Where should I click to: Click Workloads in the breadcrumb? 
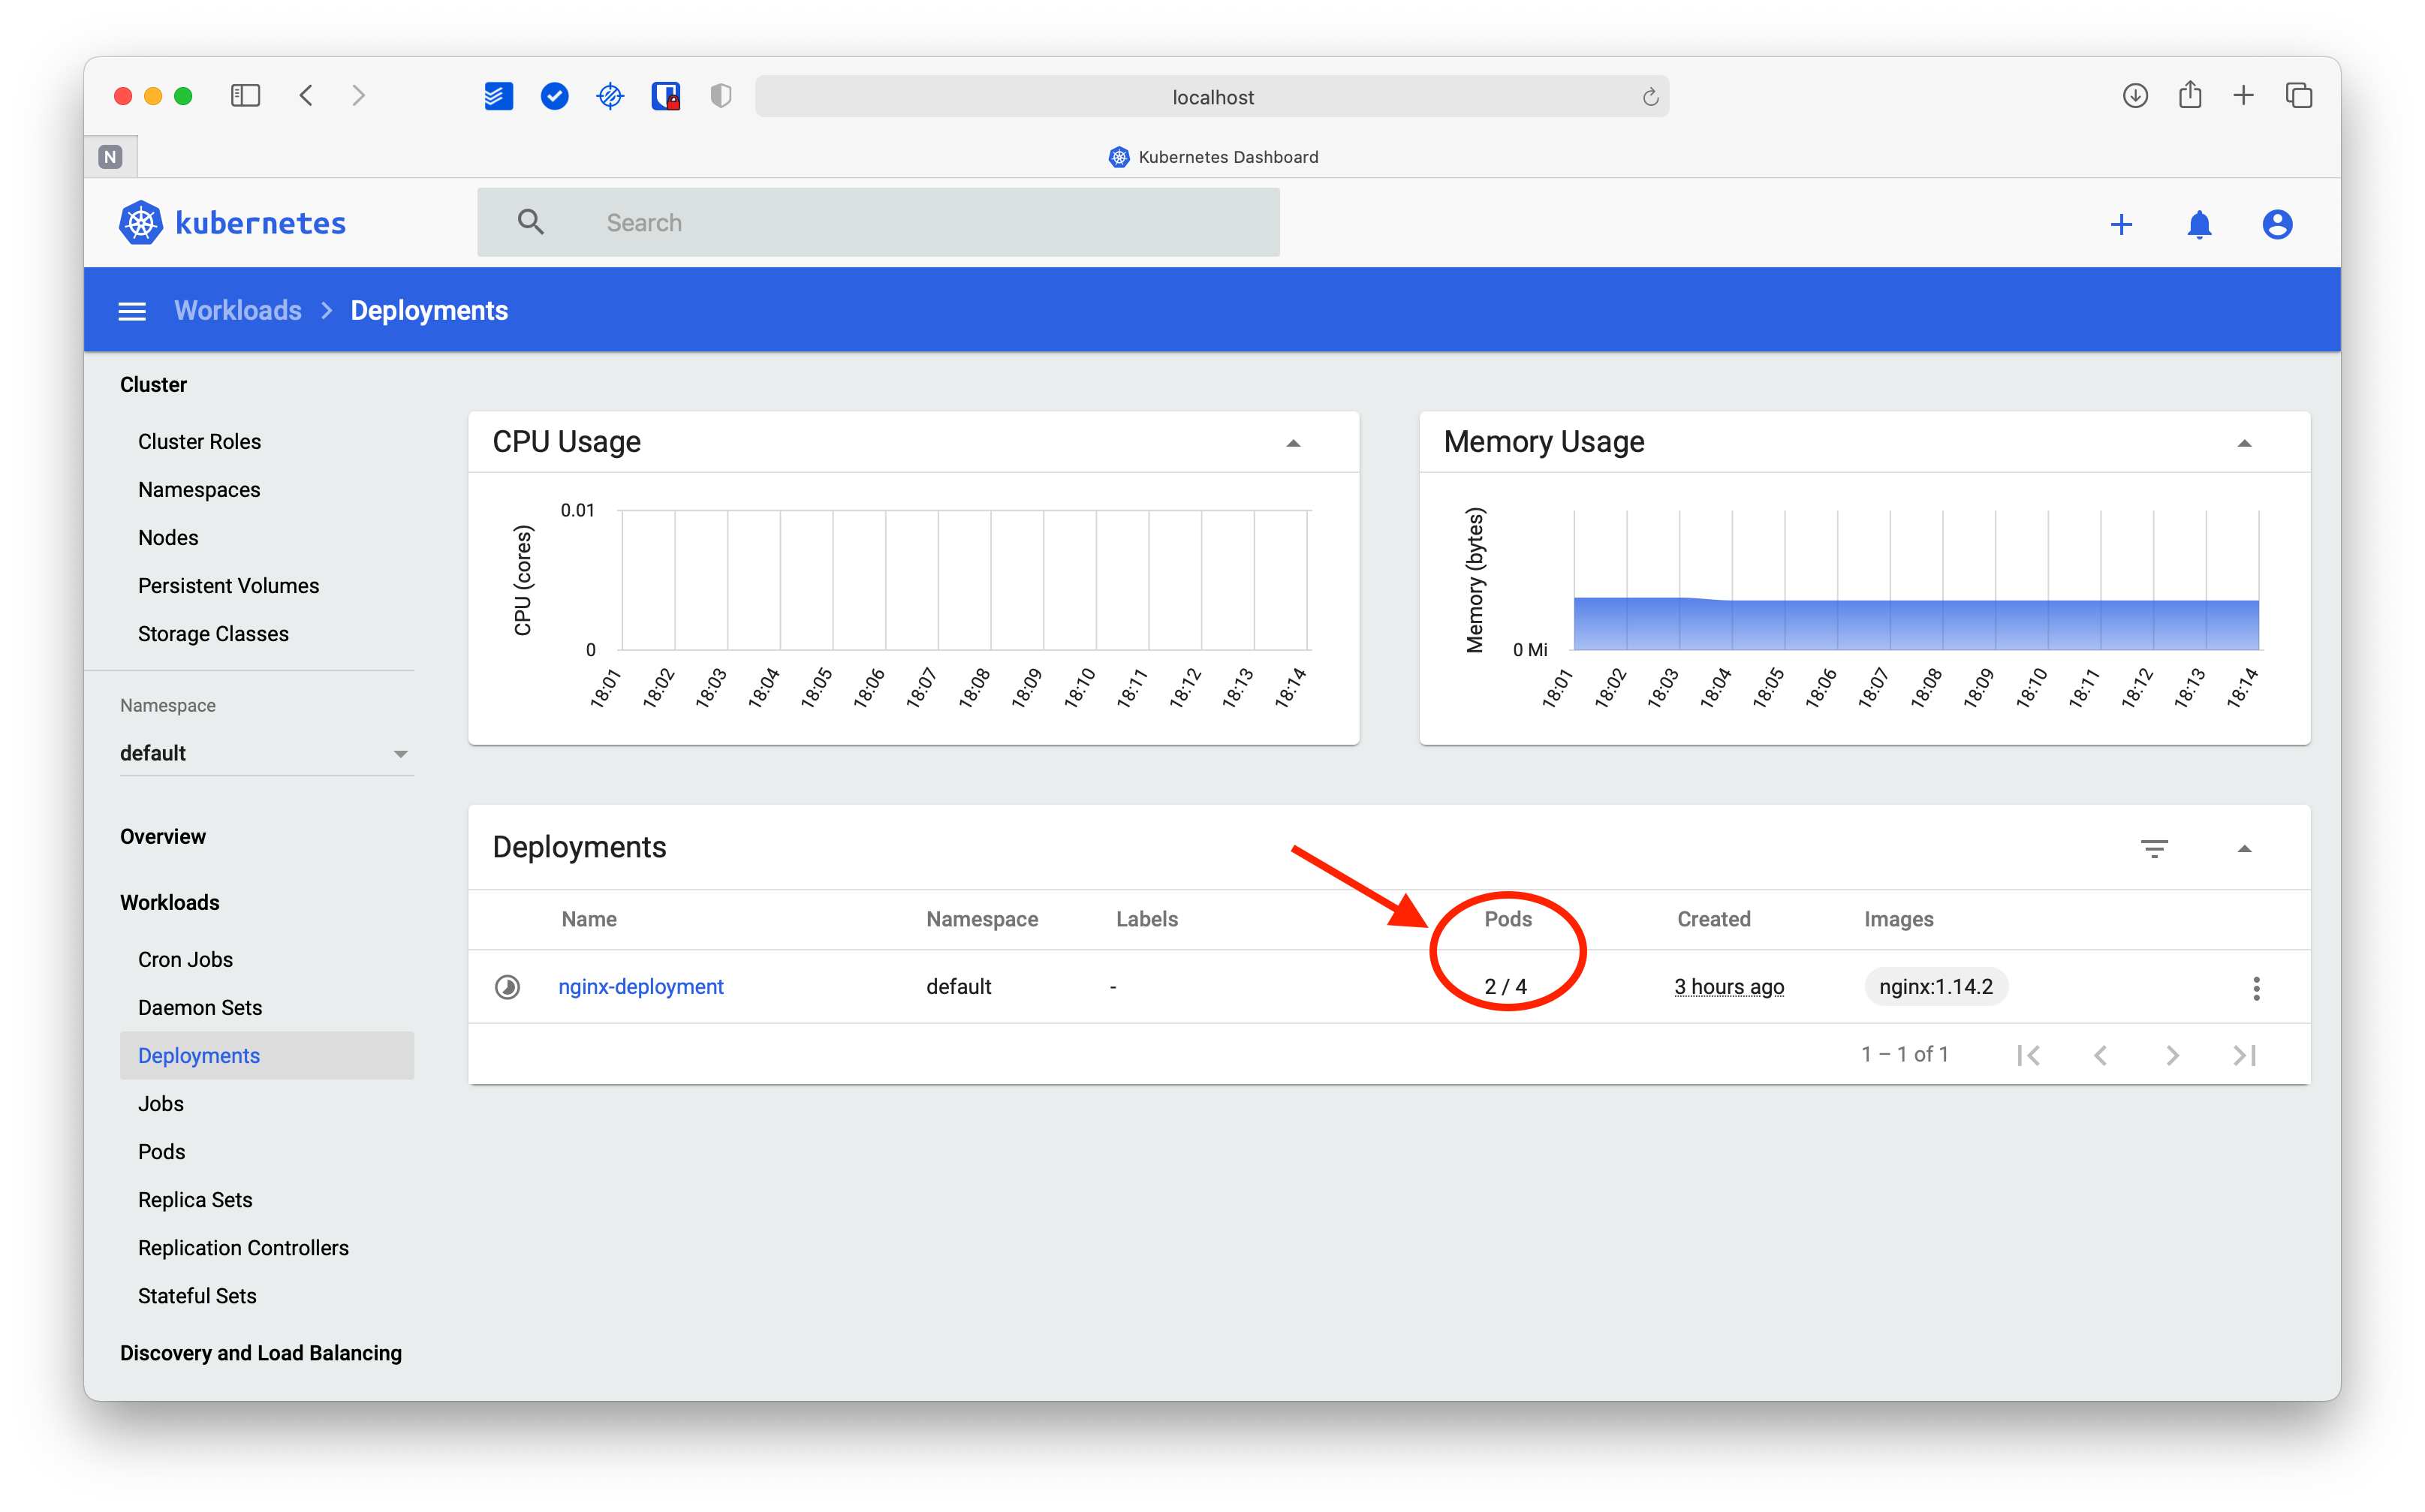(x=238, y=310)
